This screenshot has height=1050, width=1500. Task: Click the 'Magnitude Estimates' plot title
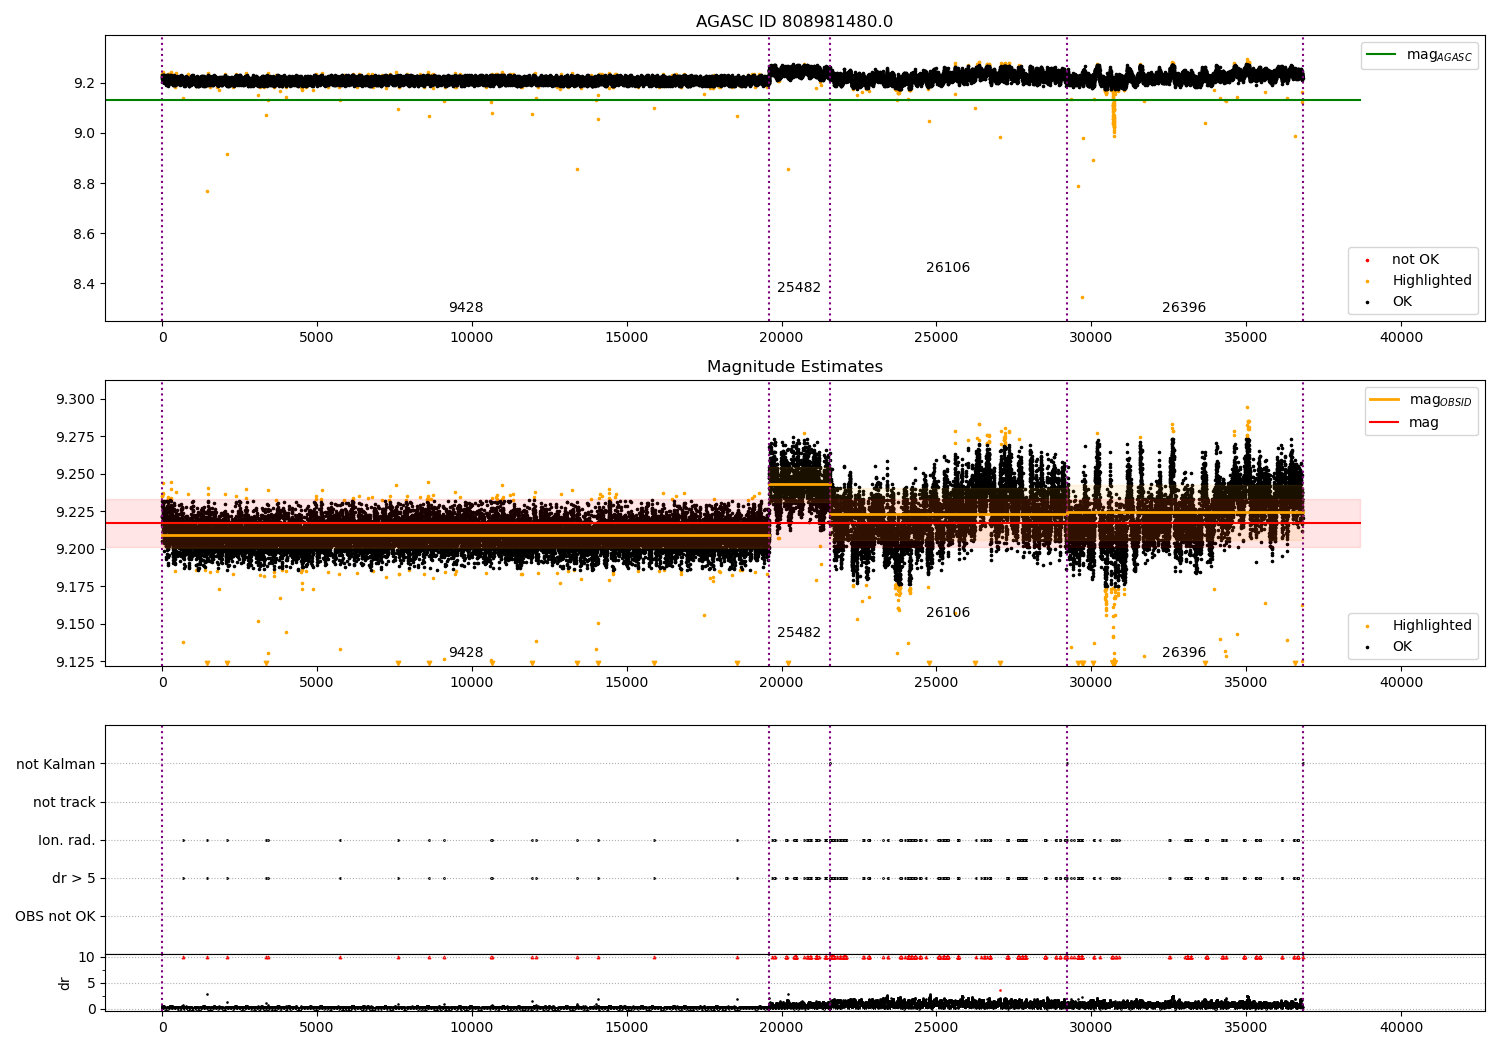point(795,367)
